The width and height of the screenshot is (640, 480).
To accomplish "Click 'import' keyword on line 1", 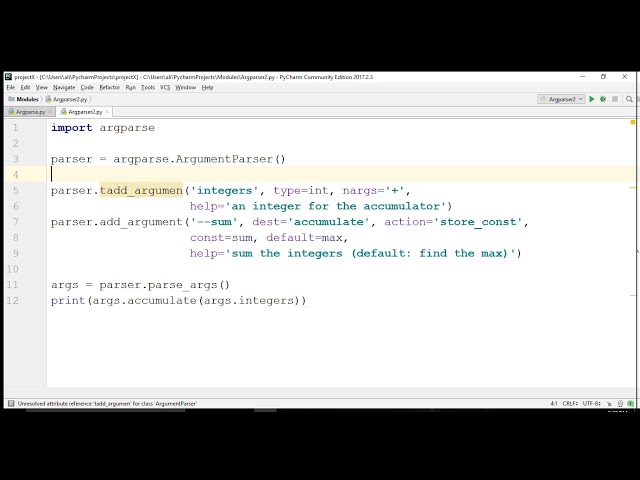I will point(71,128).
